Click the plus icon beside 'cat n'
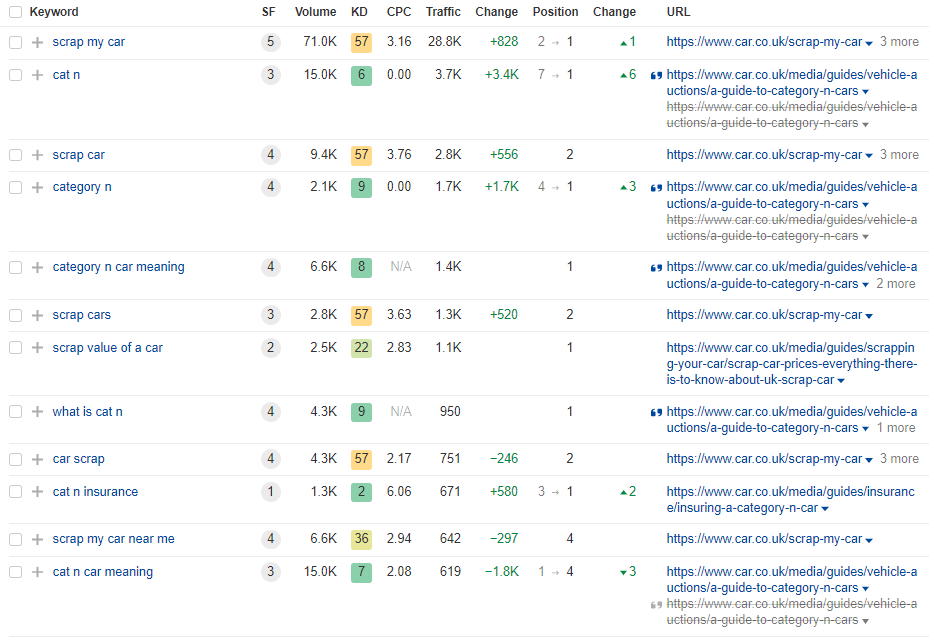This screenshot has width=929, height=637. [37, 75]
